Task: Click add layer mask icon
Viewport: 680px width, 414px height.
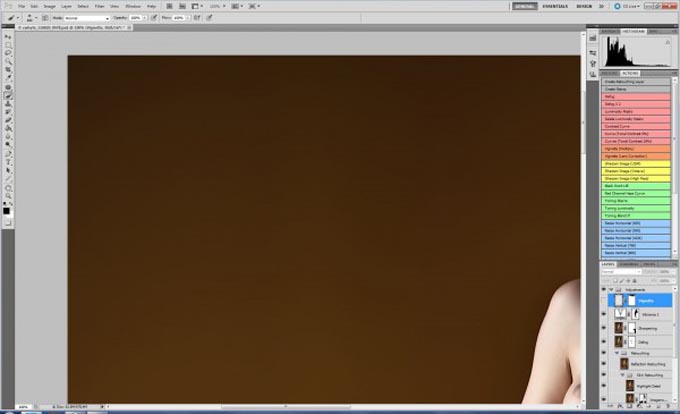Action: click(x=629, y=407)
